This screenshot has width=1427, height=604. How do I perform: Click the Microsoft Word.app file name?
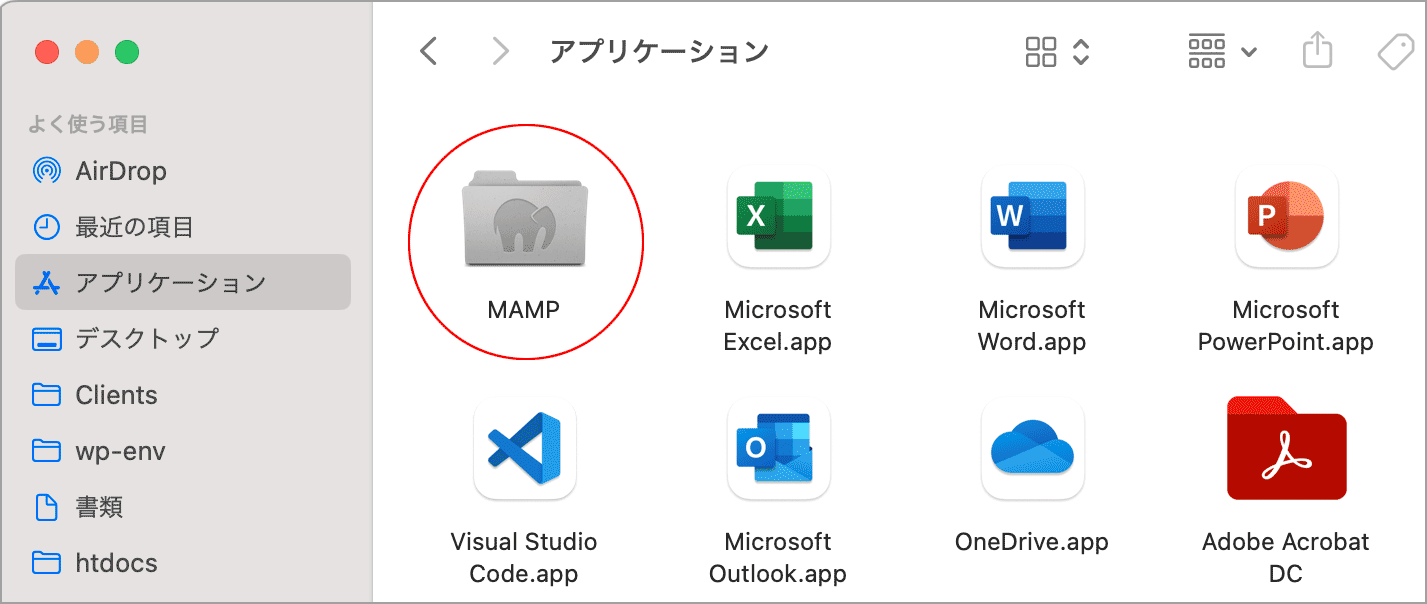1032,326
